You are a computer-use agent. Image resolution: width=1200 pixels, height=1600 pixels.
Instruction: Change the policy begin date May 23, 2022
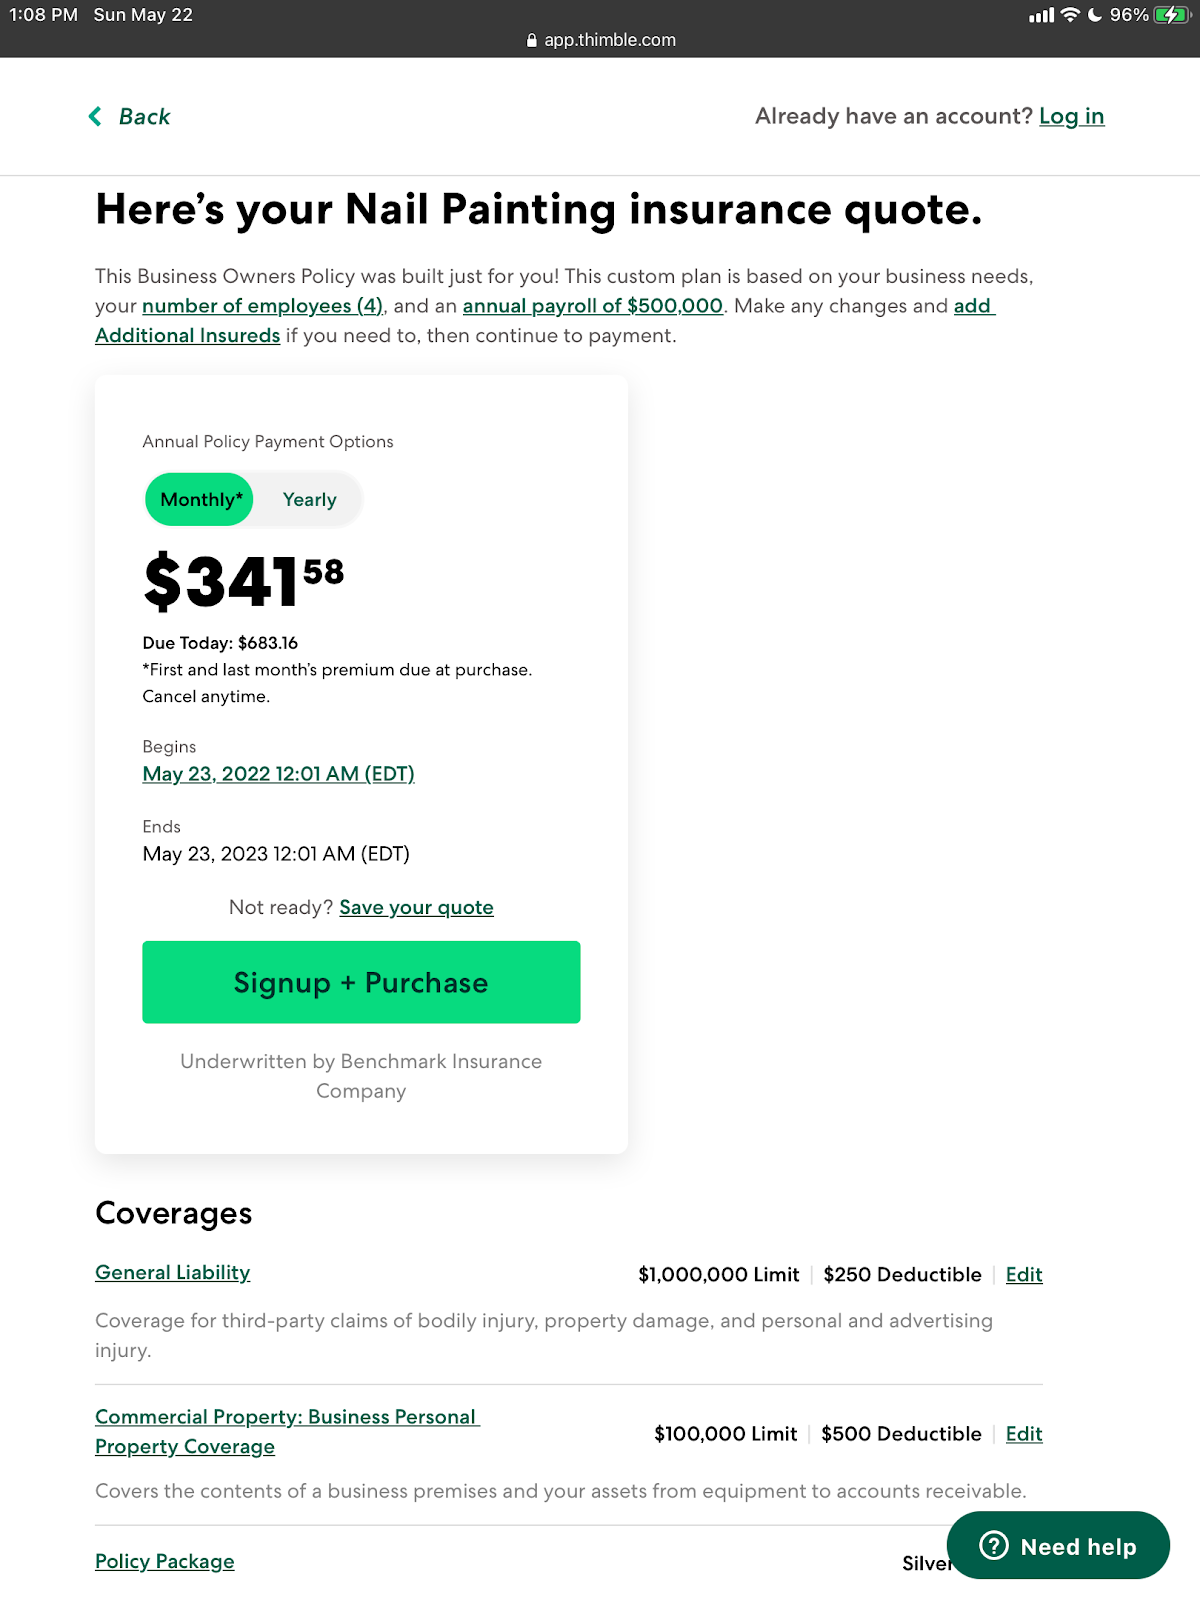[278, 774]
